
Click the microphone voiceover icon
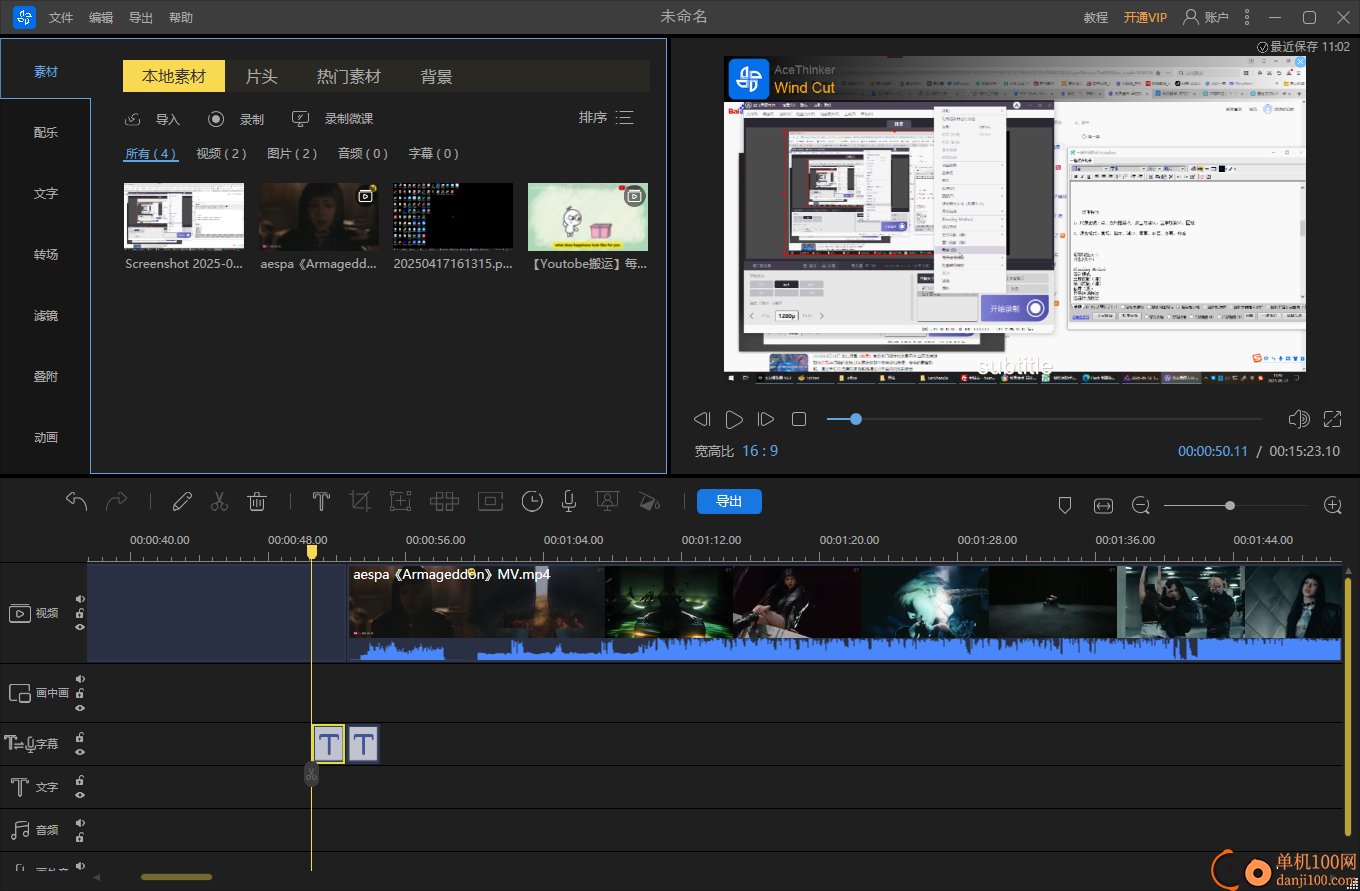[569, 501]
